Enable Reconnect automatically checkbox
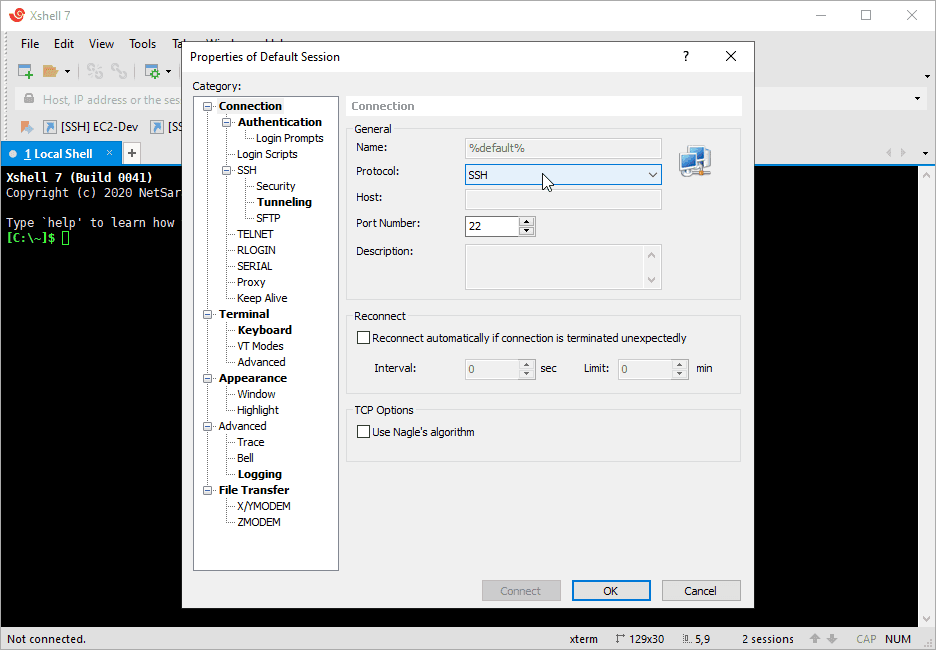The width and height of the screenshot is (936, 650). 364,338
